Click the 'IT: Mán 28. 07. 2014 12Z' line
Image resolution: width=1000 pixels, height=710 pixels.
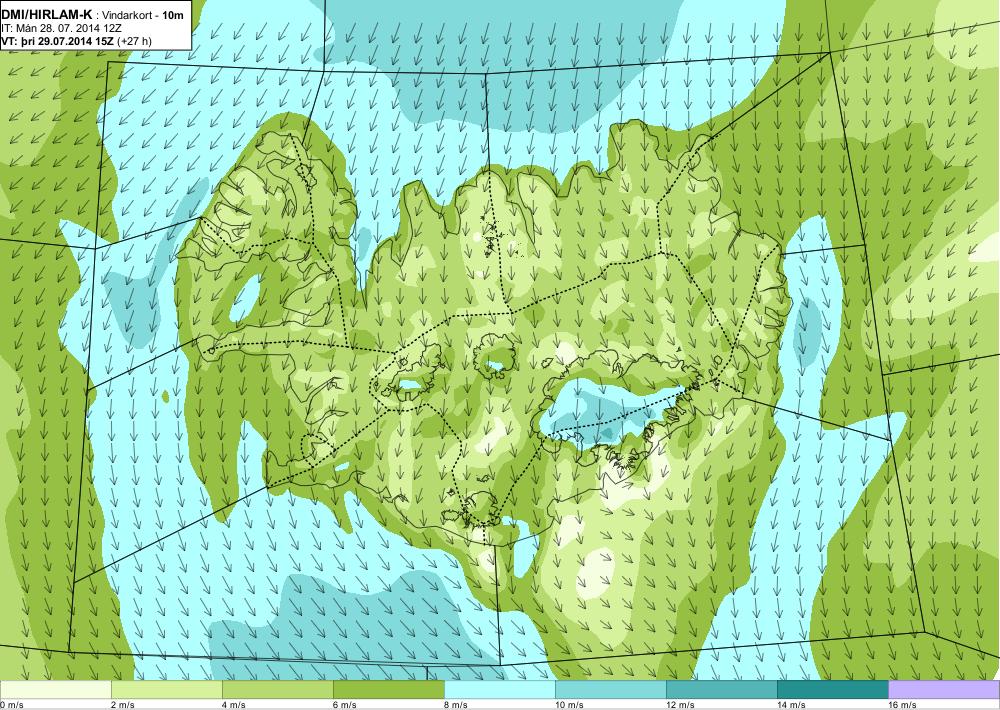point(60,28)
